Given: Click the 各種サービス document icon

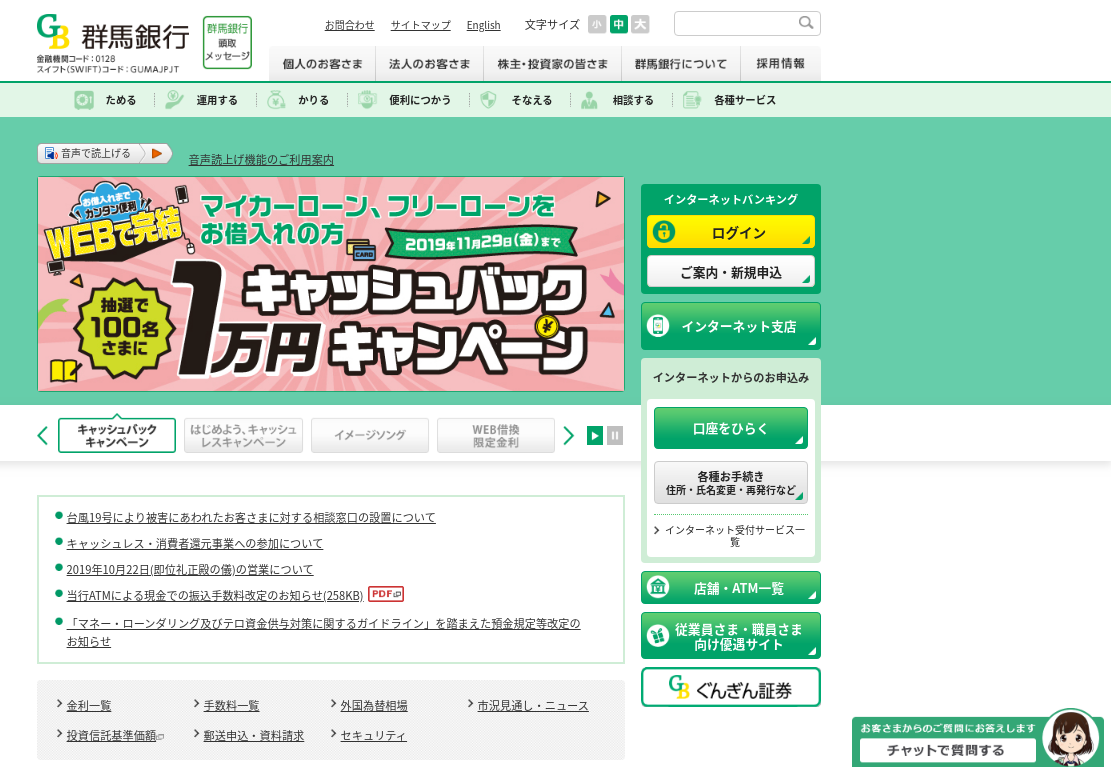Looking at the screenshot, I should point(692,100).
